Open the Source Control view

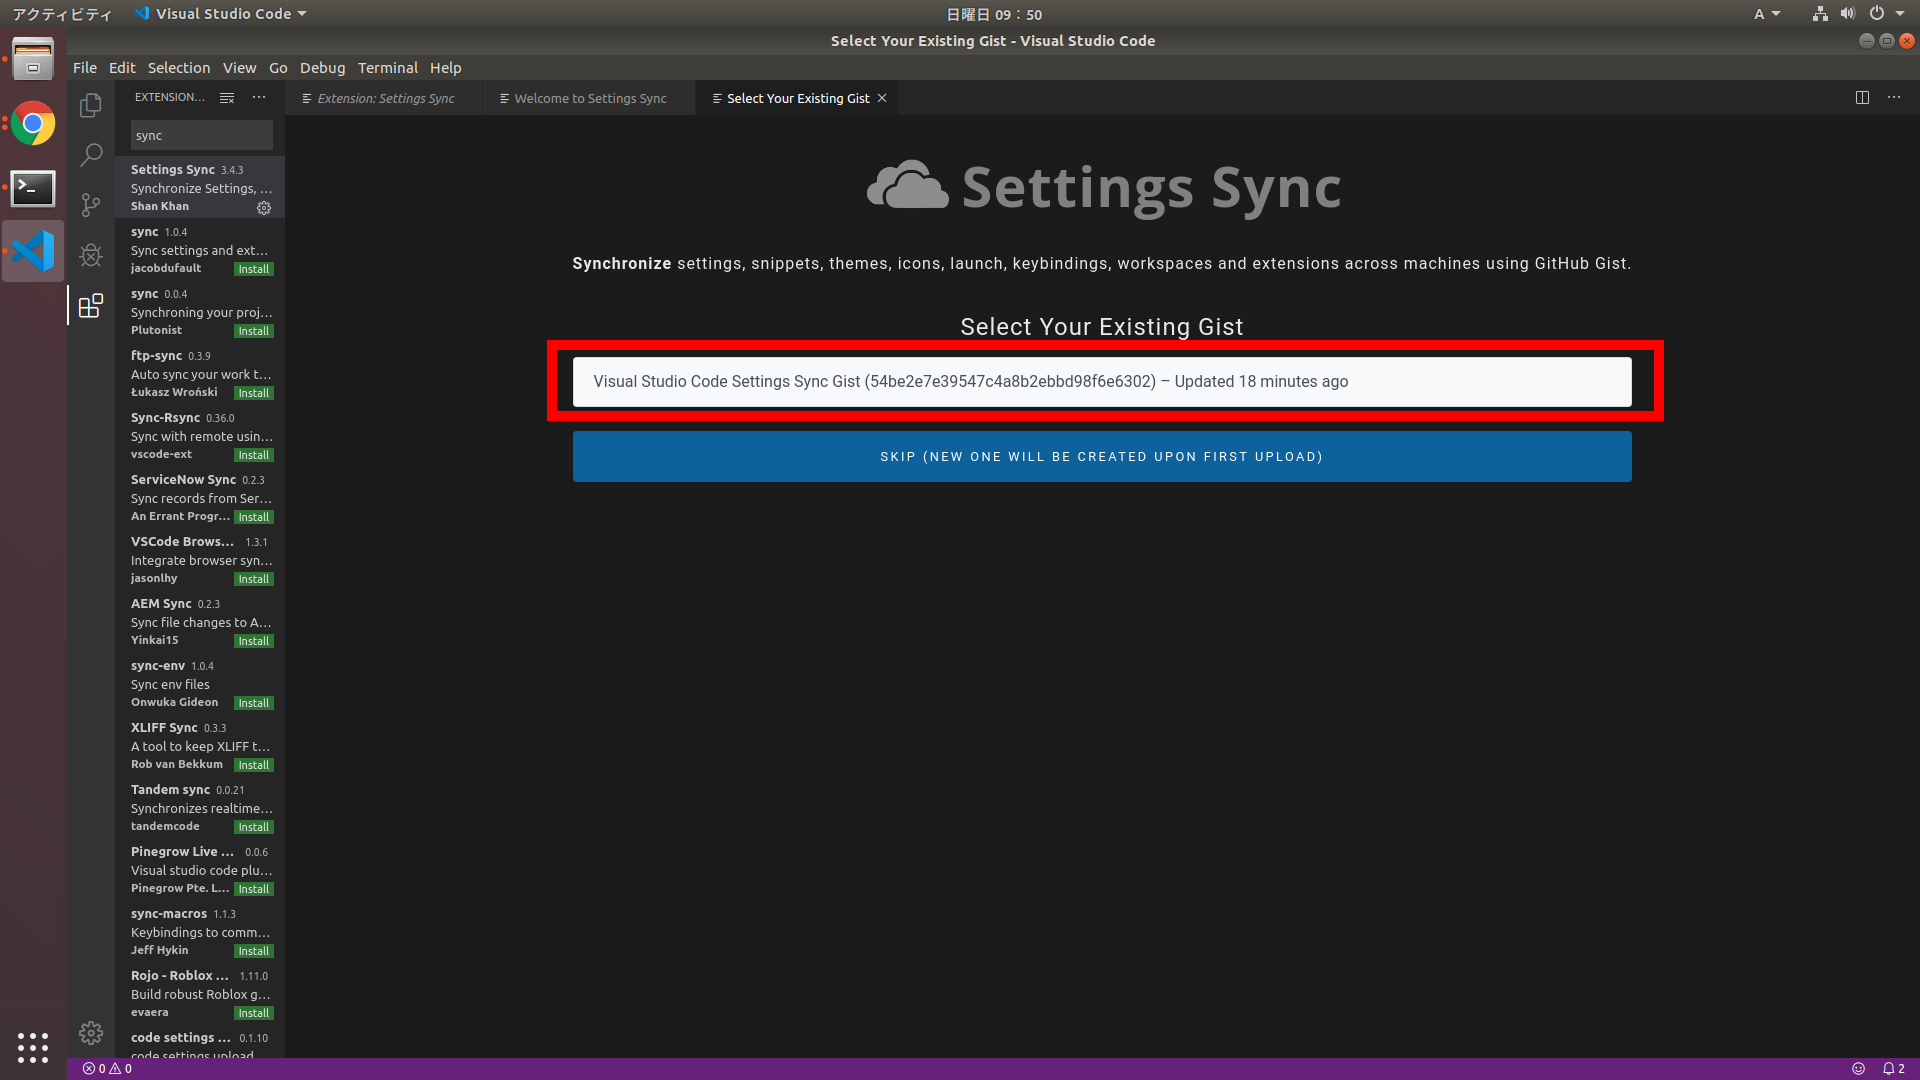[91, 205]
